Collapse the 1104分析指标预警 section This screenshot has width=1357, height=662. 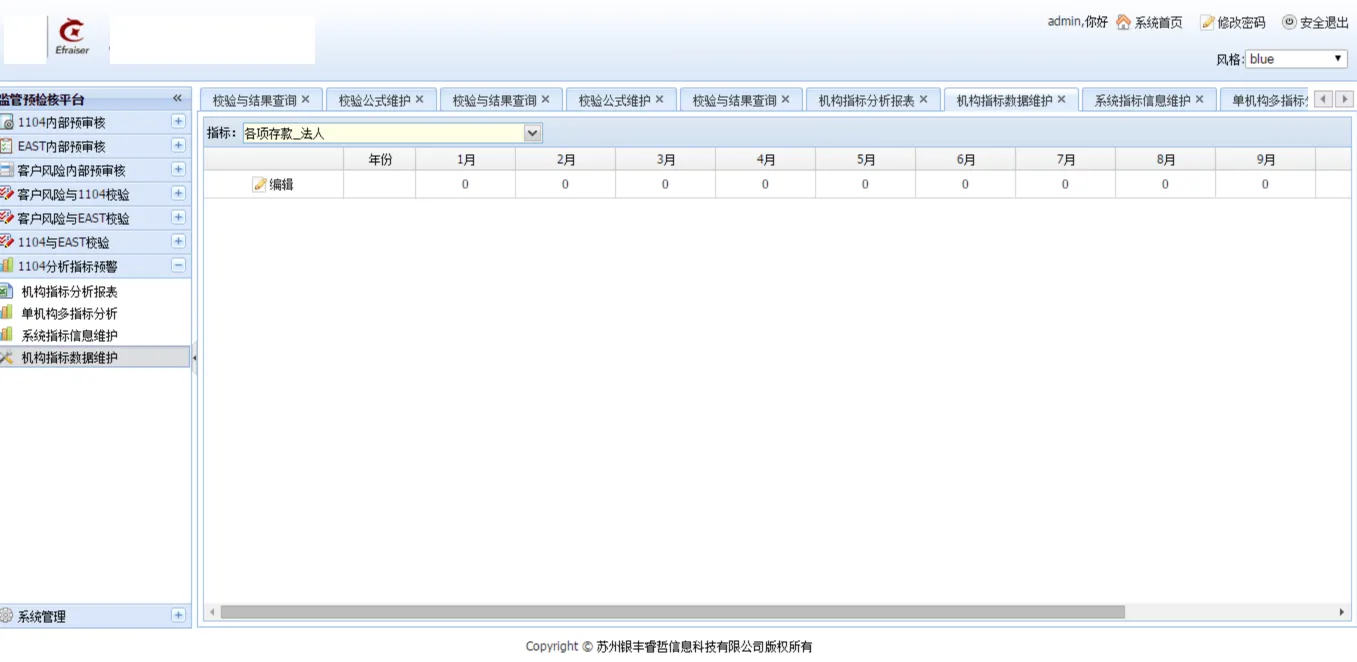click(x=178, y=266)
